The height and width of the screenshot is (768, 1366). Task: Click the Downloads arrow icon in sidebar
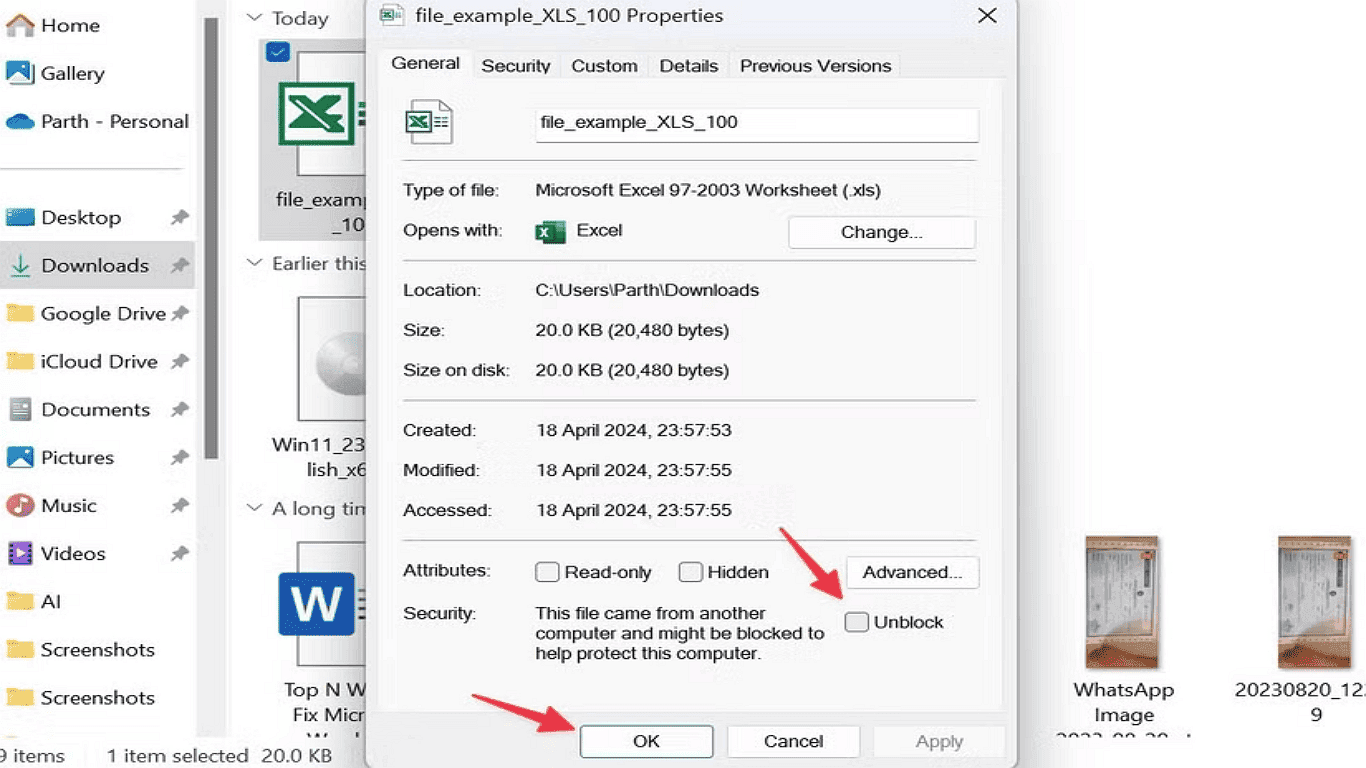(20, 266)
